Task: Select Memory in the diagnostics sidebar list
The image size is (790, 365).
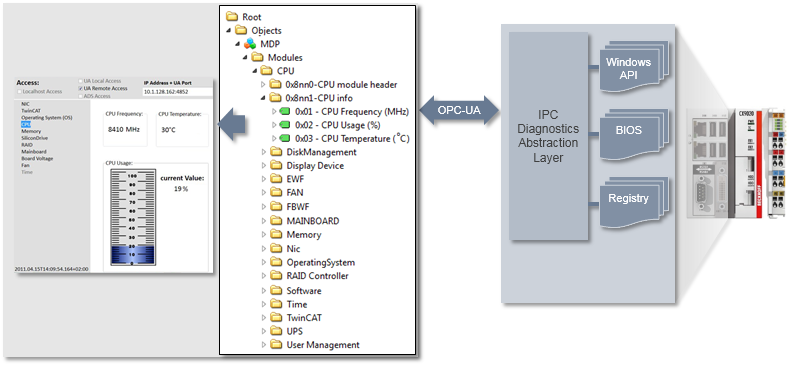Action: [31, 131]
